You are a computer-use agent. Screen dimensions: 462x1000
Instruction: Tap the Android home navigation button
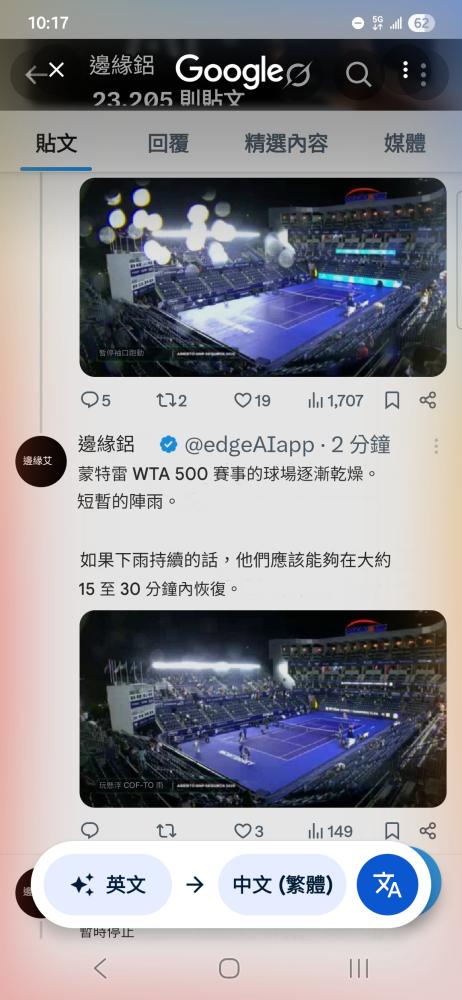[x=229, y=968]
